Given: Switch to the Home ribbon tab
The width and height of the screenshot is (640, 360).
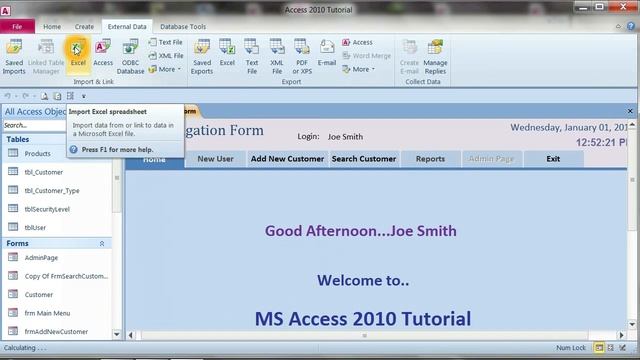Looking at the screenshot, I should pos(52,27).
